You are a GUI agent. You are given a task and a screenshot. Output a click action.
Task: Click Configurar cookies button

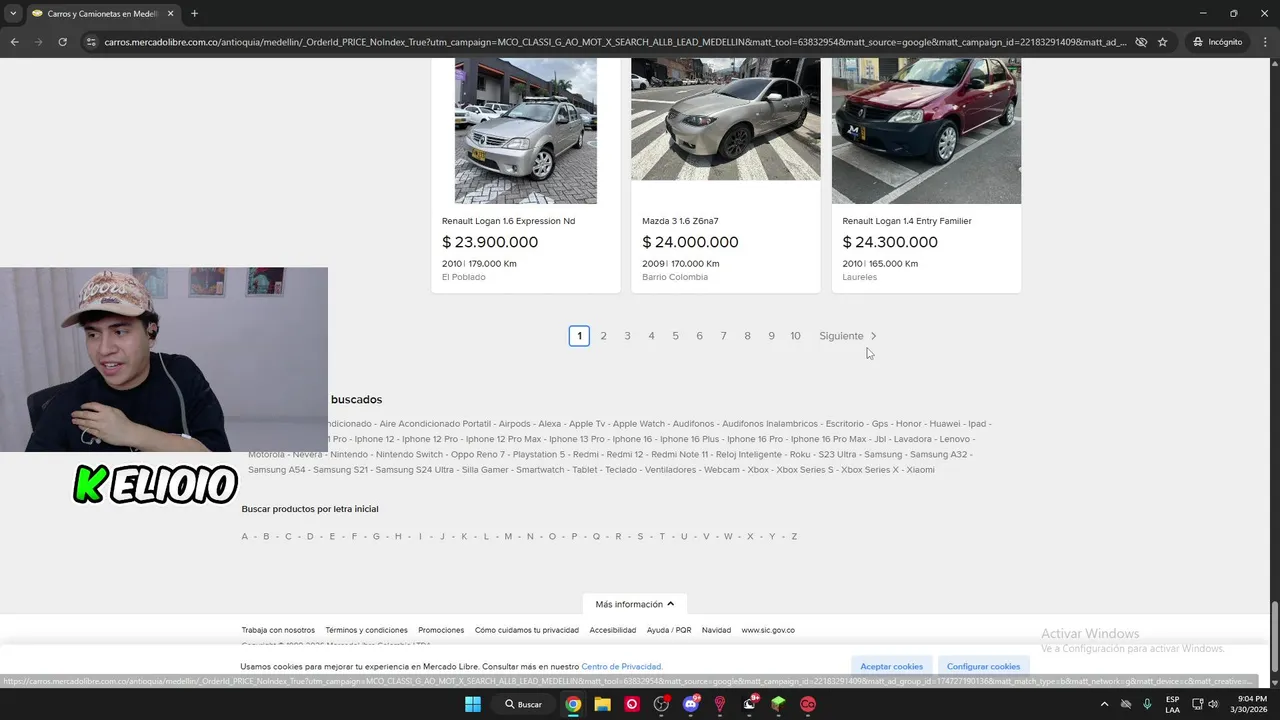[984, 666]
